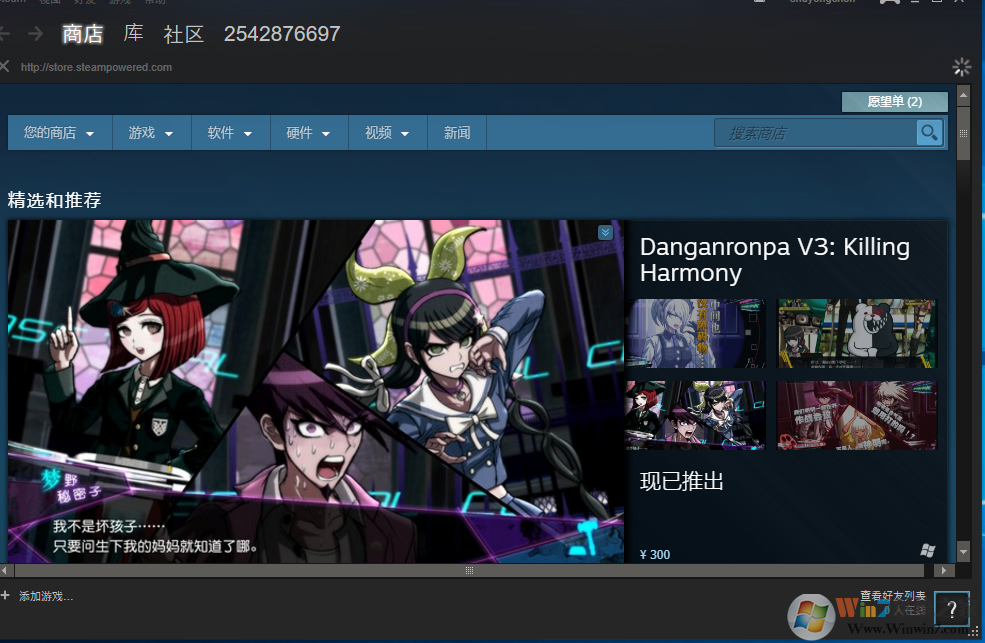
Task: View the thumbnail with three characters
Action: pos(695,415)
